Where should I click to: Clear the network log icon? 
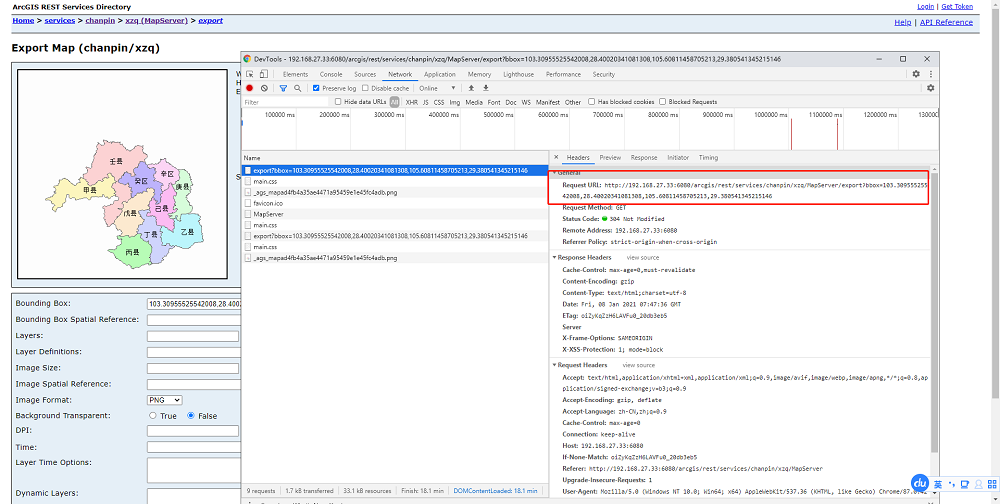(x=264, y=88)
